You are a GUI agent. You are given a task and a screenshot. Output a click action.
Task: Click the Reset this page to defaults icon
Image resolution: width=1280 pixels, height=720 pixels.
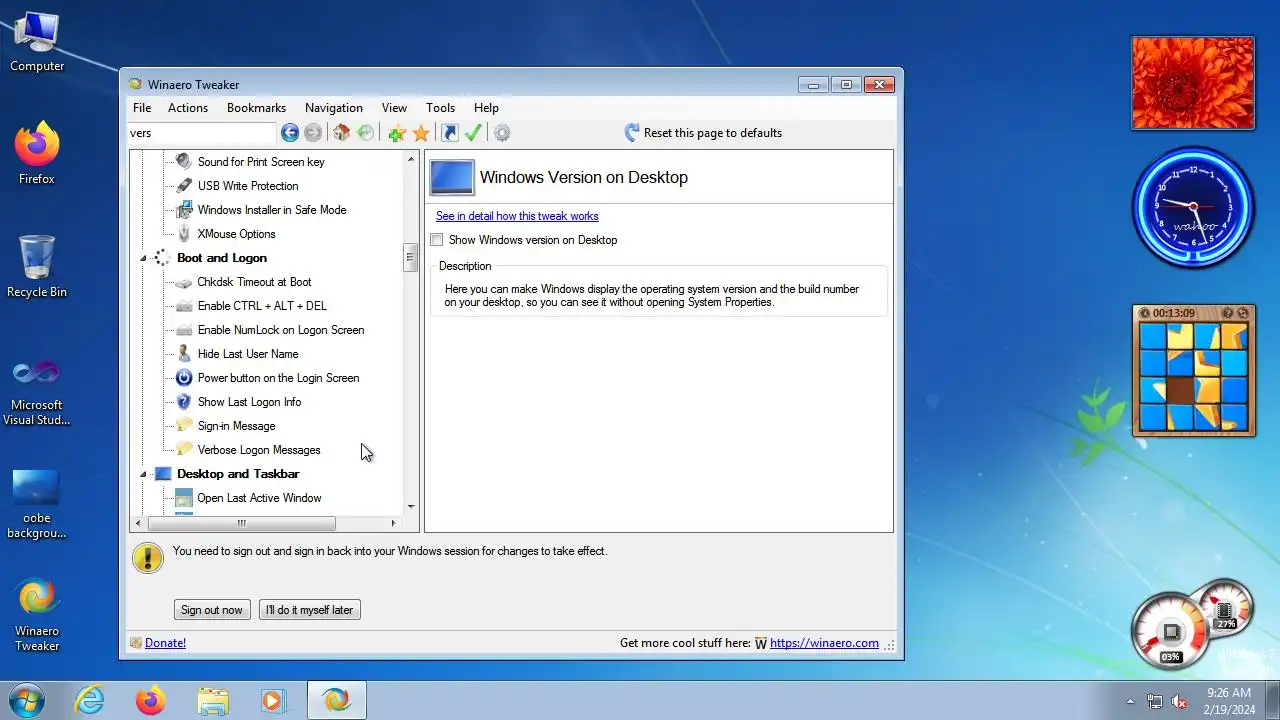click(x=632, y=133)
